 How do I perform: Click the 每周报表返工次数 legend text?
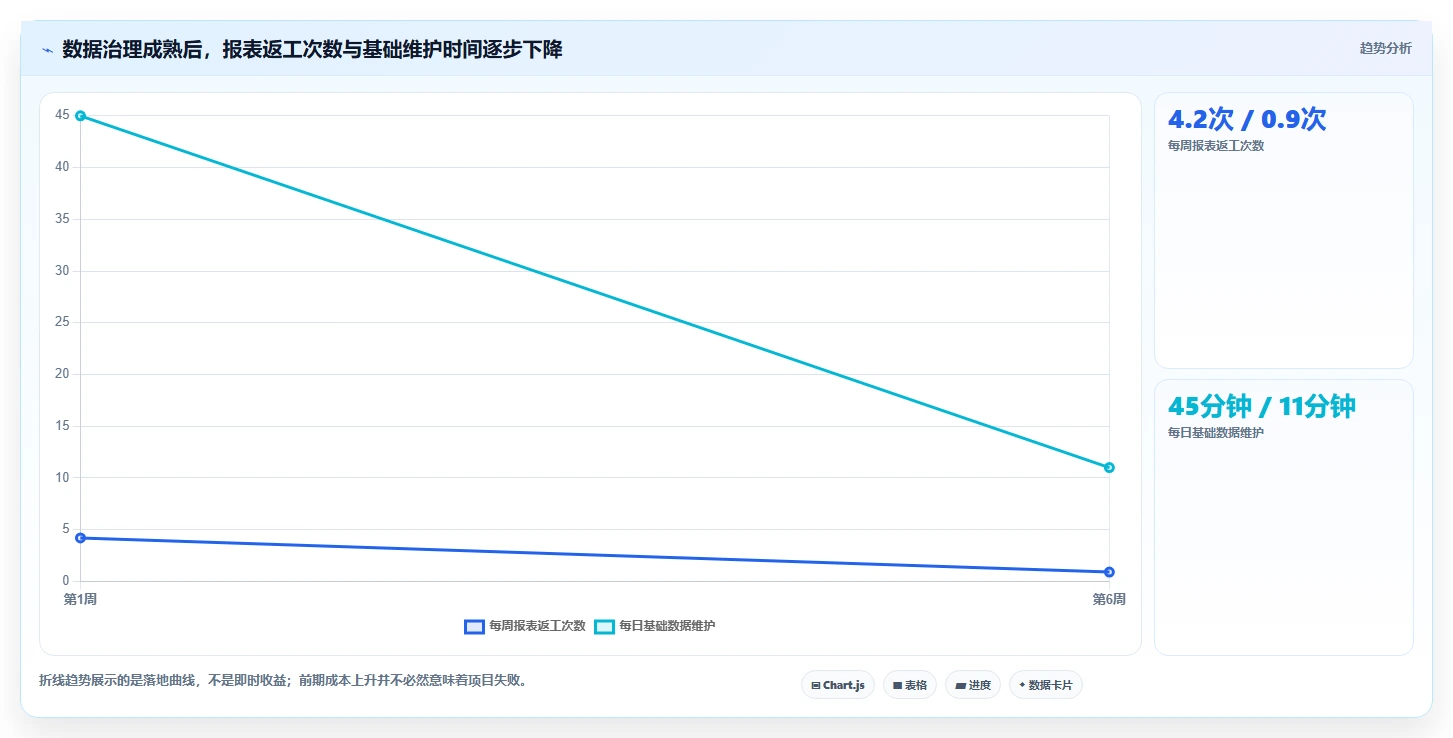tap(537, 626)
